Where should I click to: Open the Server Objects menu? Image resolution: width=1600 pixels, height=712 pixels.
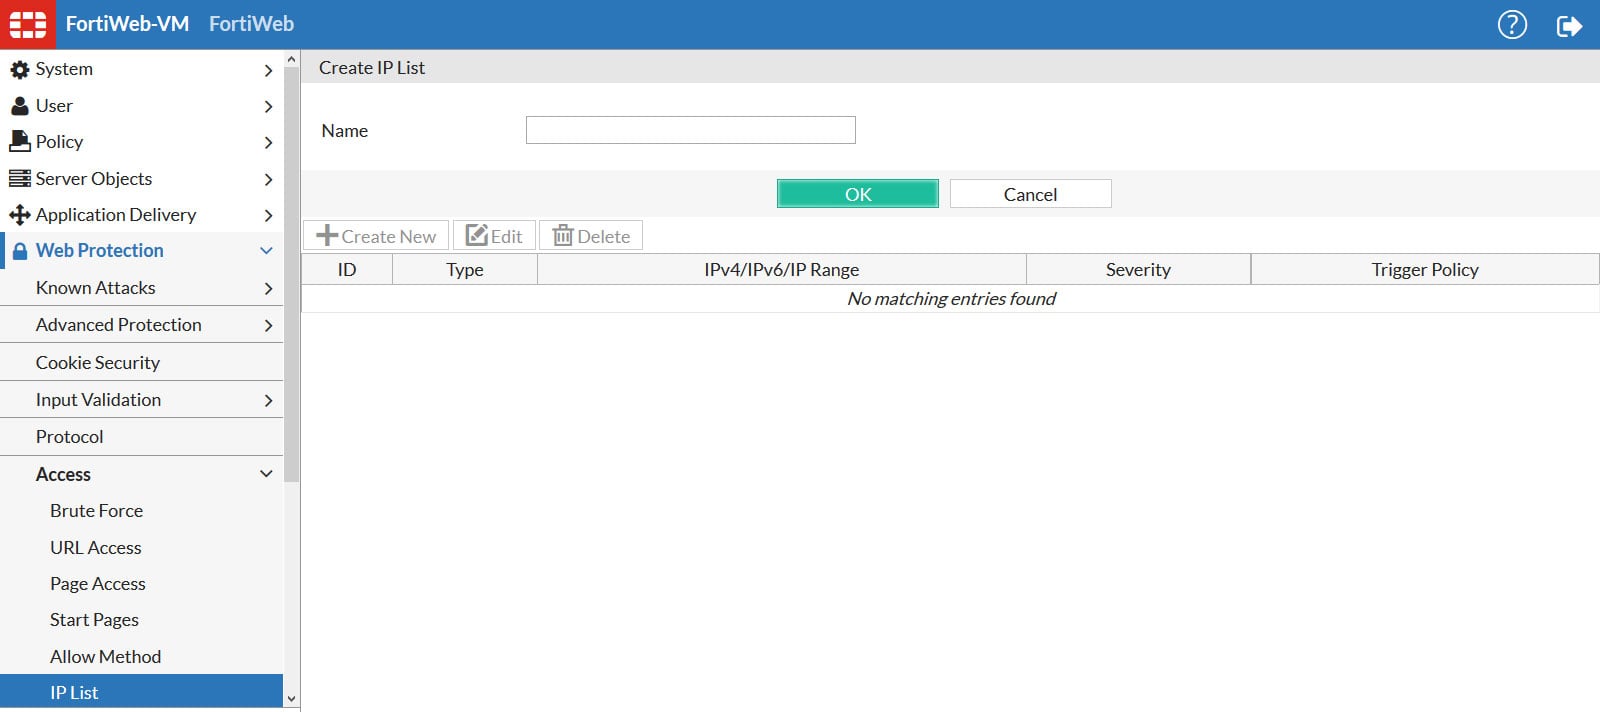142,178
